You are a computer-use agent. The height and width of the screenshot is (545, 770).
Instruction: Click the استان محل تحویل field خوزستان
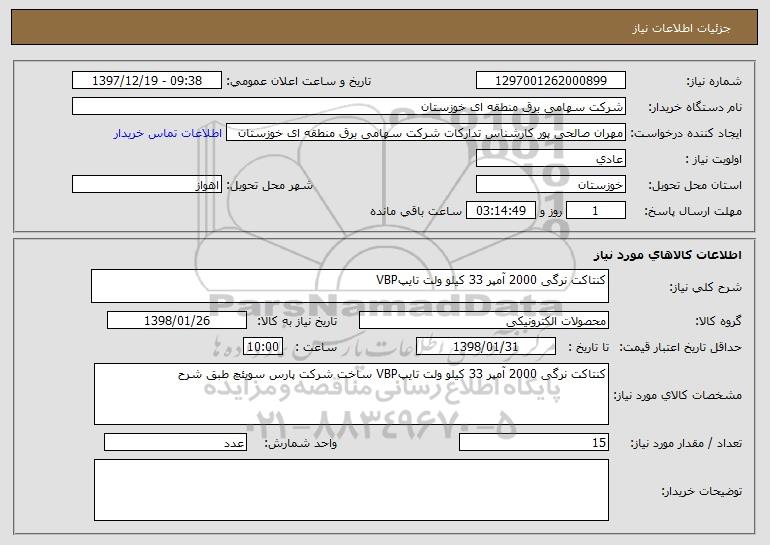coord(551,185)
